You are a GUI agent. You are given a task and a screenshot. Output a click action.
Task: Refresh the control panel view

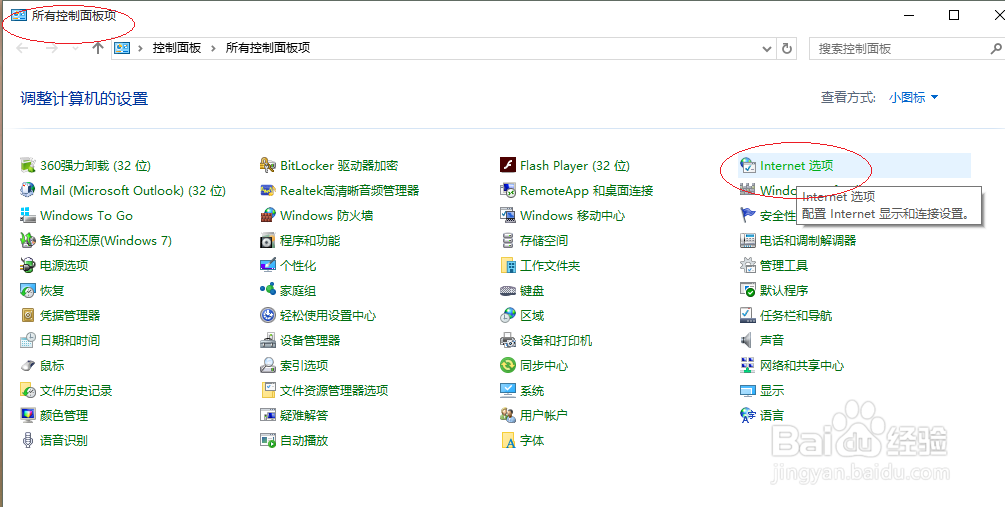pos(788,49)
